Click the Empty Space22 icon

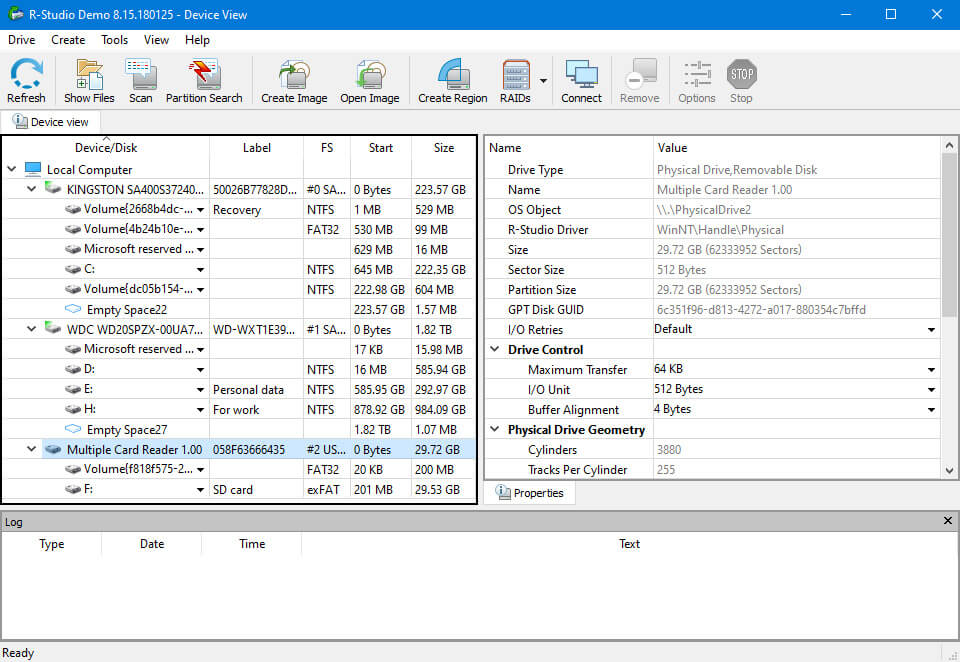click(x=73, y=309)
